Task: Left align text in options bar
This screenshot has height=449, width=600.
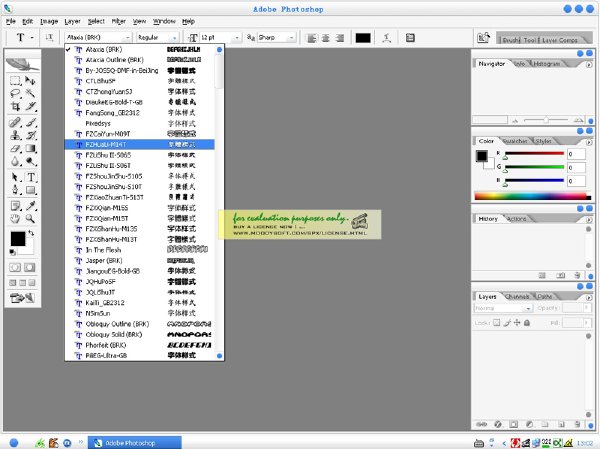Action: (312, 38)
